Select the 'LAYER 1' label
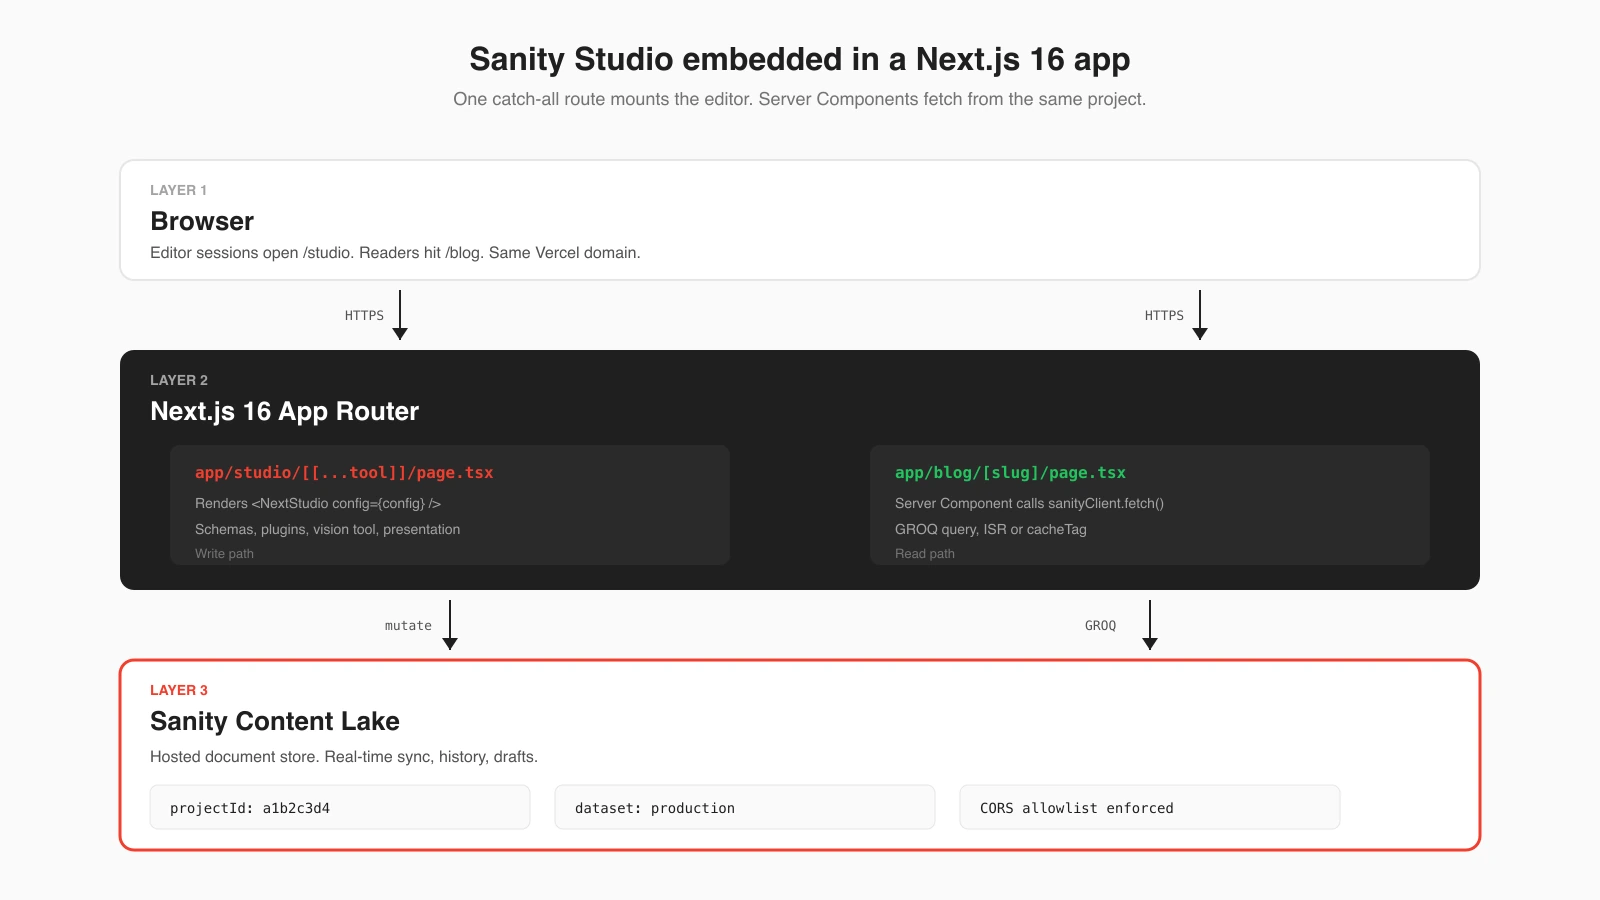 coord(178,190)
